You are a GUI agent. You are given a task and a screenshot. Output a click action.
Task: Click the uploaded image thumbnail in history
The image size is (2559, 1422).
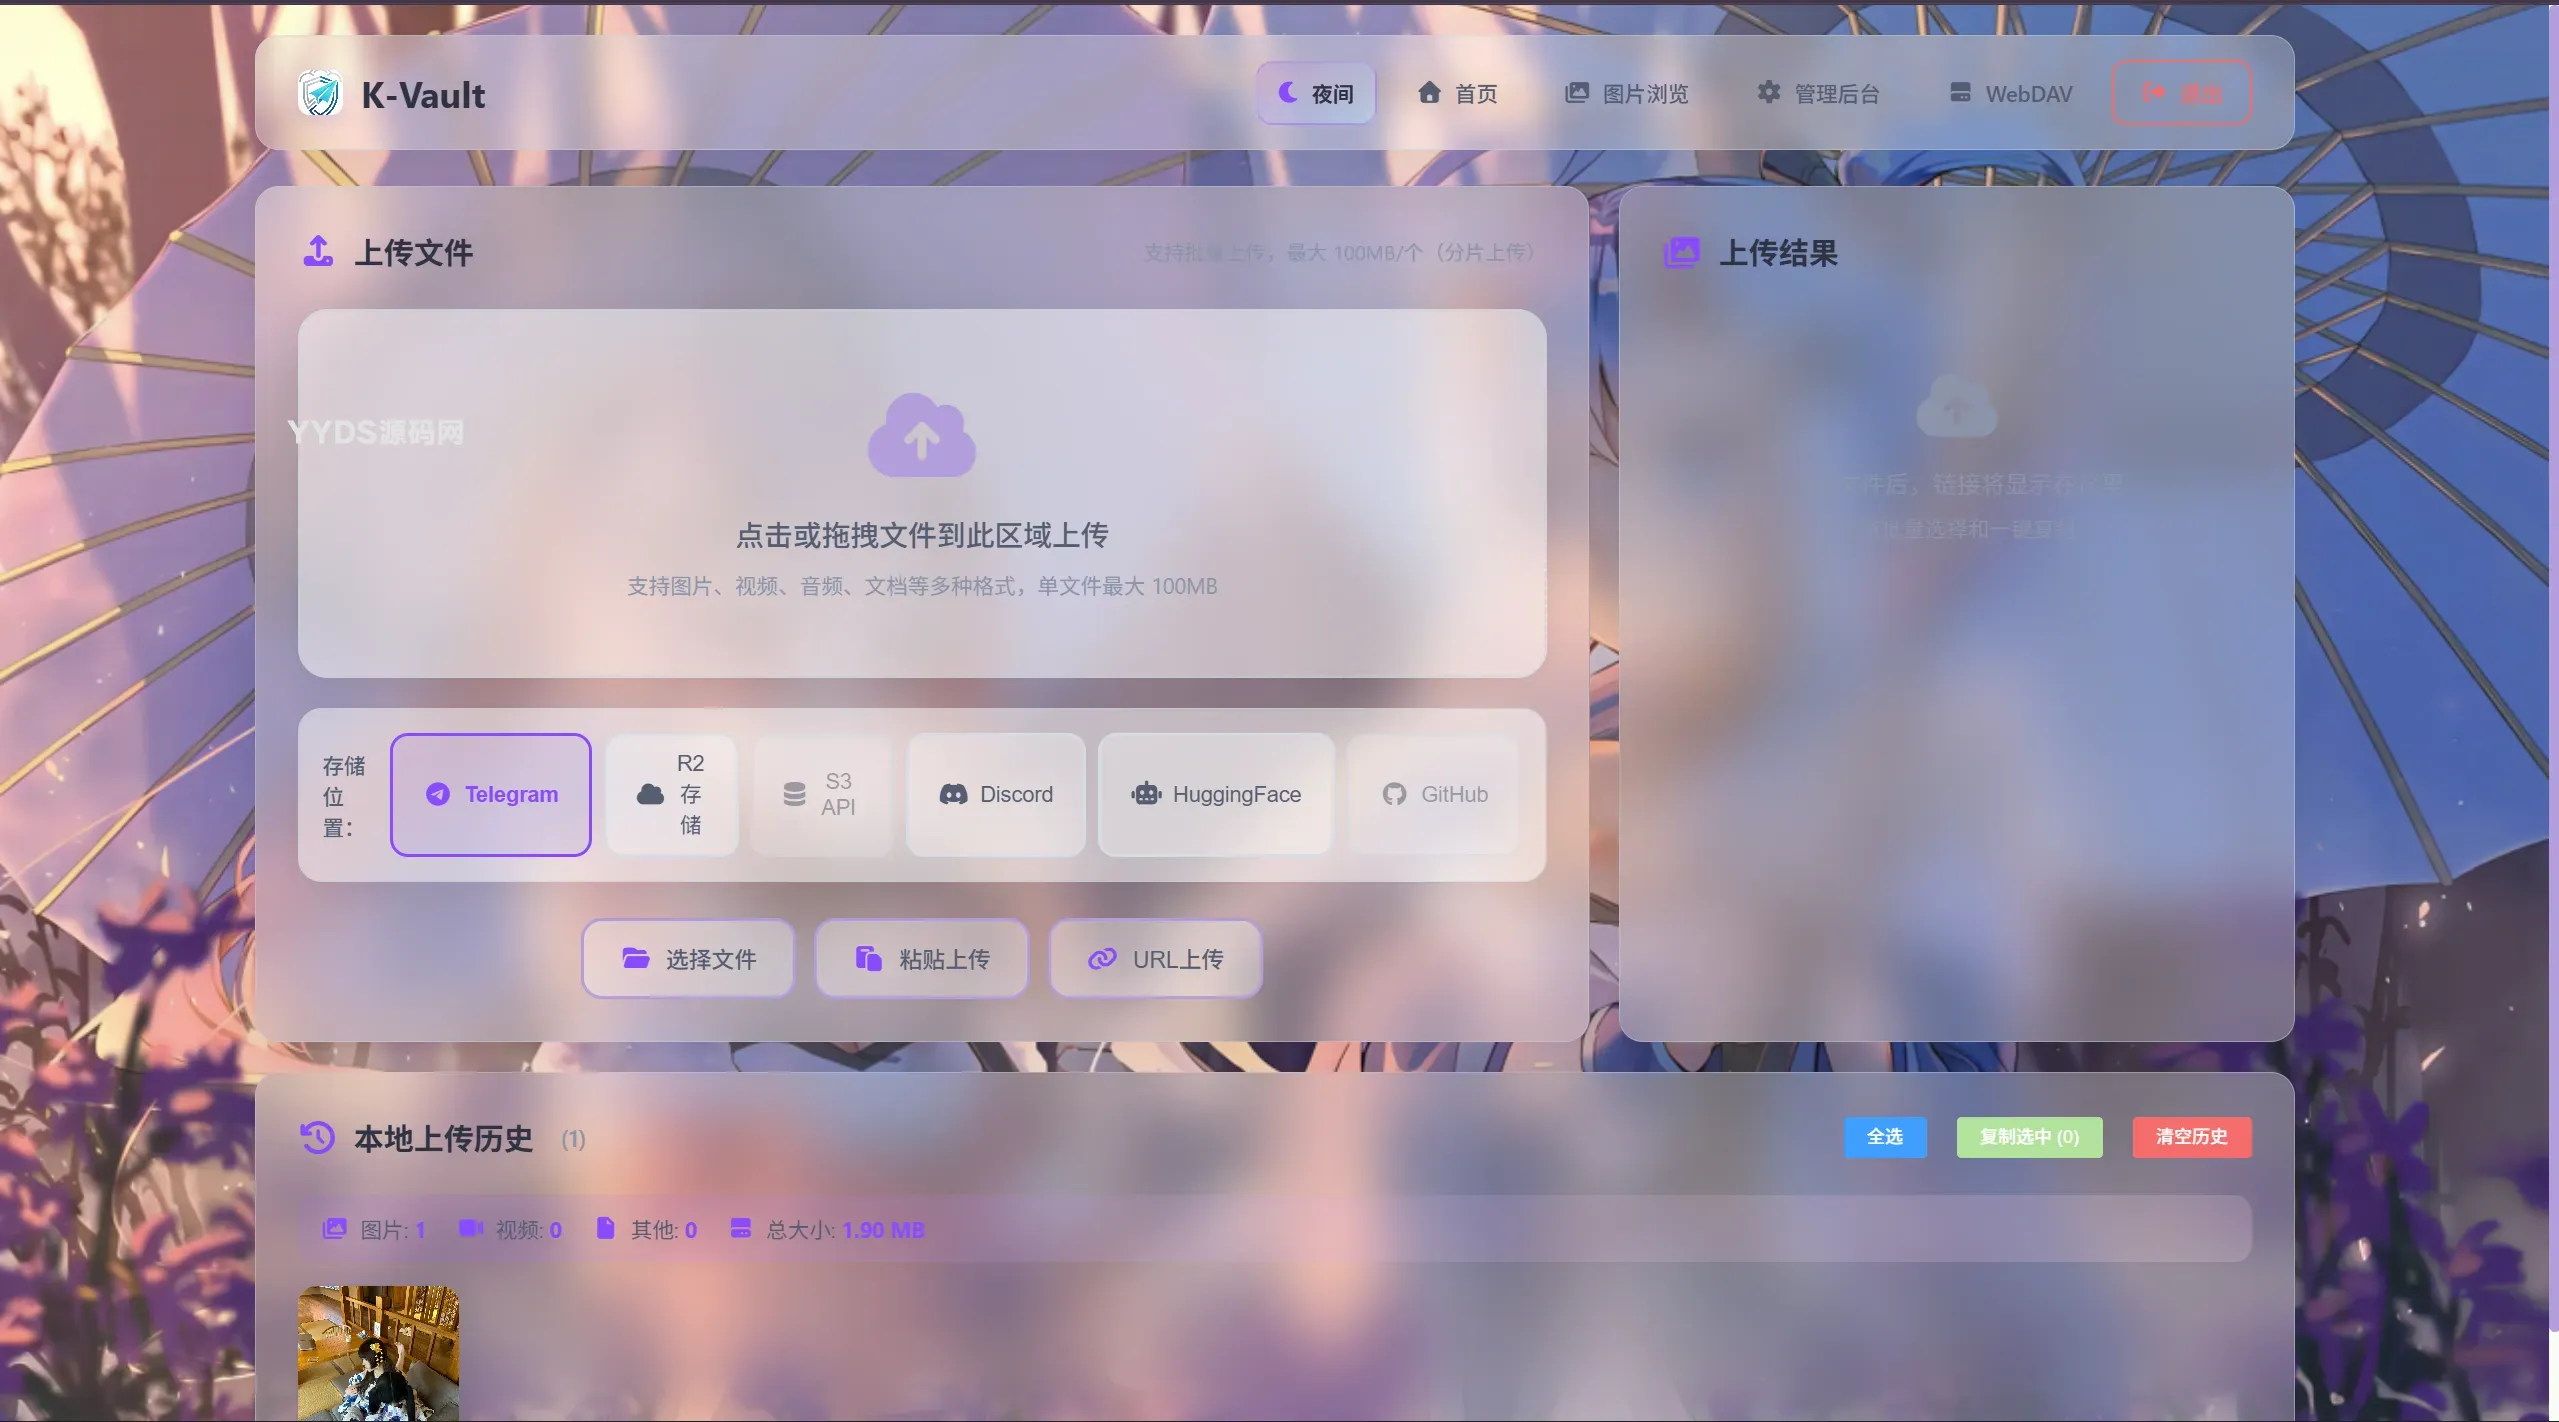(x=378, y=1353)
